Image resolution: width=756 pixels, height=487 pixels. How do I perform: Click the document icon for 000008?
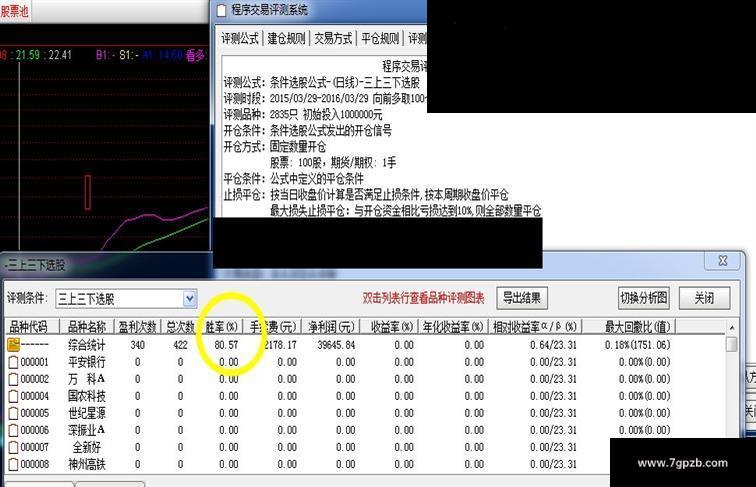14,464
